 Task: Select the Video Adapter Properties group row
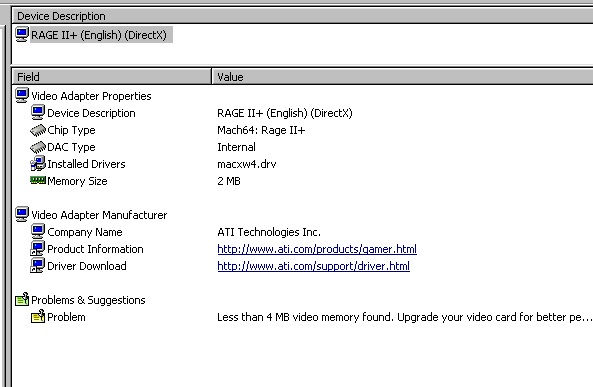(x=91, y=96)
